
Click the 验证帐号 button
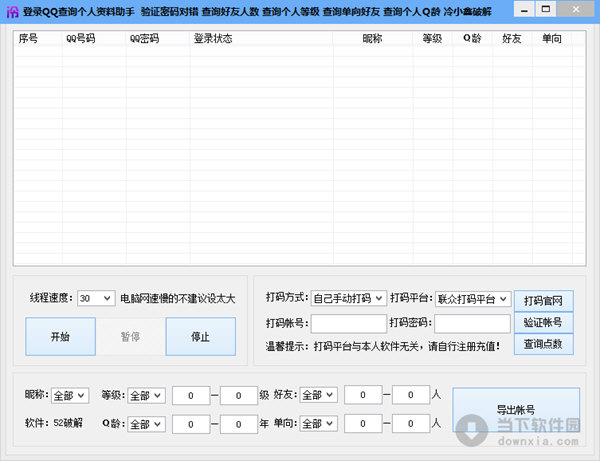(543, 323)
